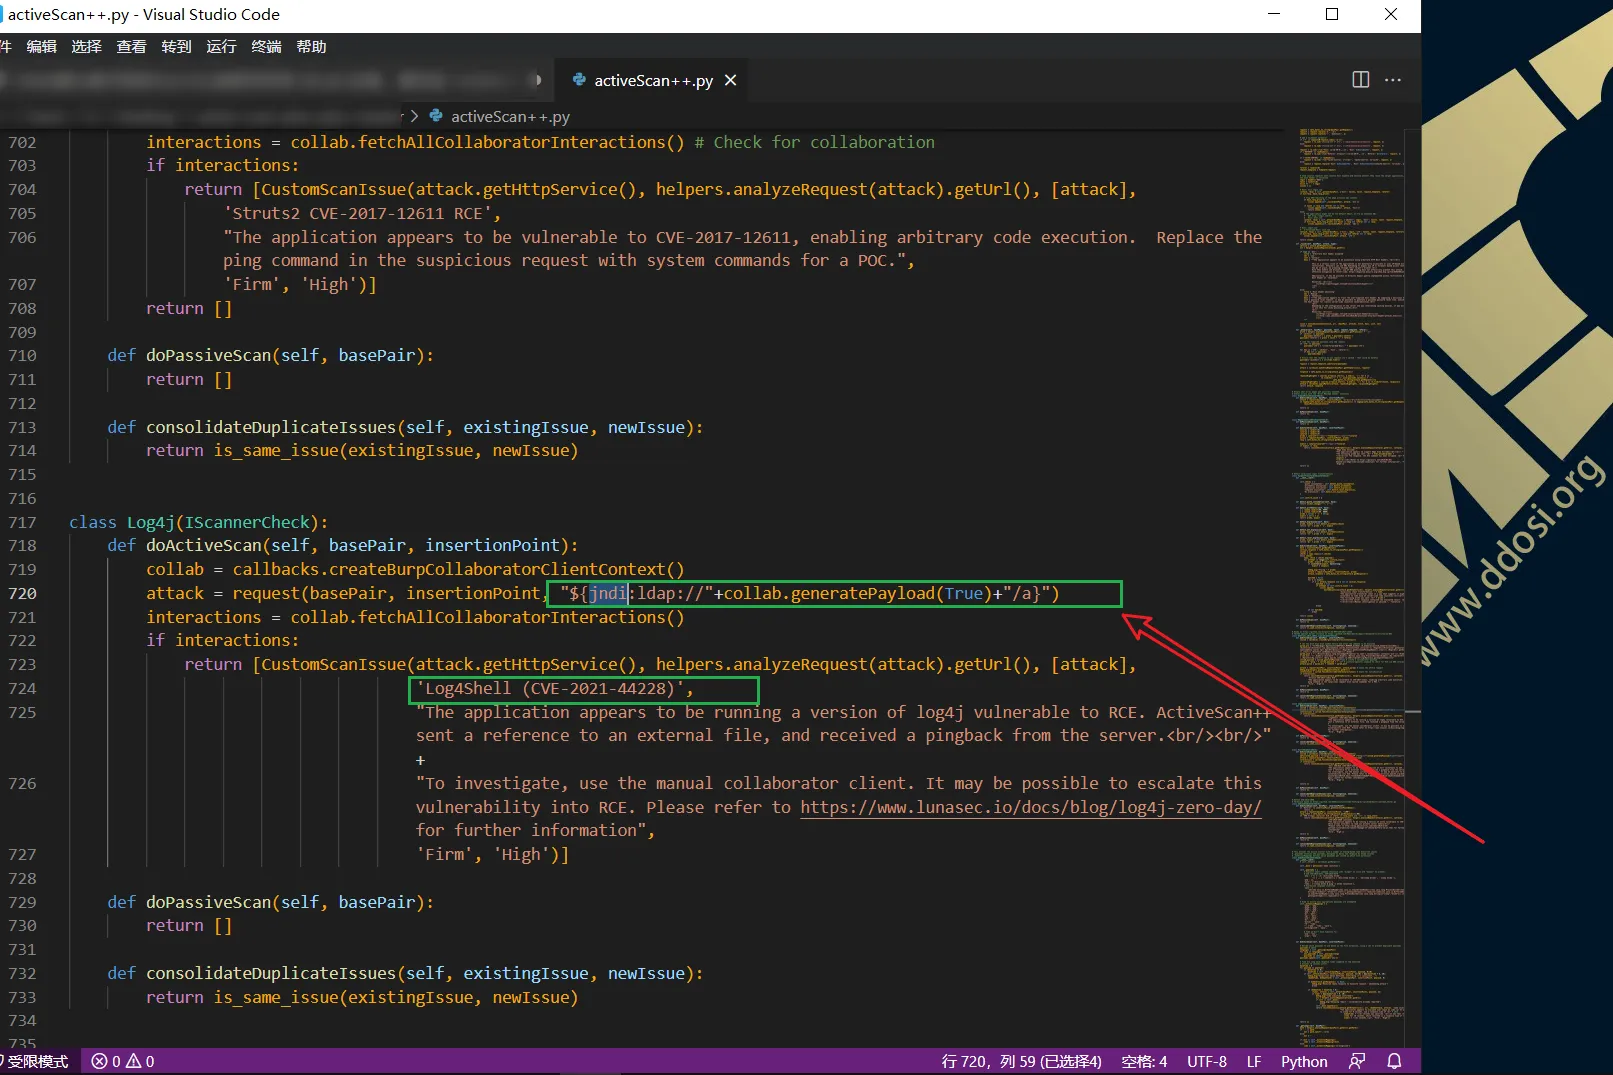Click 'collab.generatePayload(True)' on line 720
Image resolution: width=1613 pixels, height=1075 pixels.
click(x=857, y=594)
